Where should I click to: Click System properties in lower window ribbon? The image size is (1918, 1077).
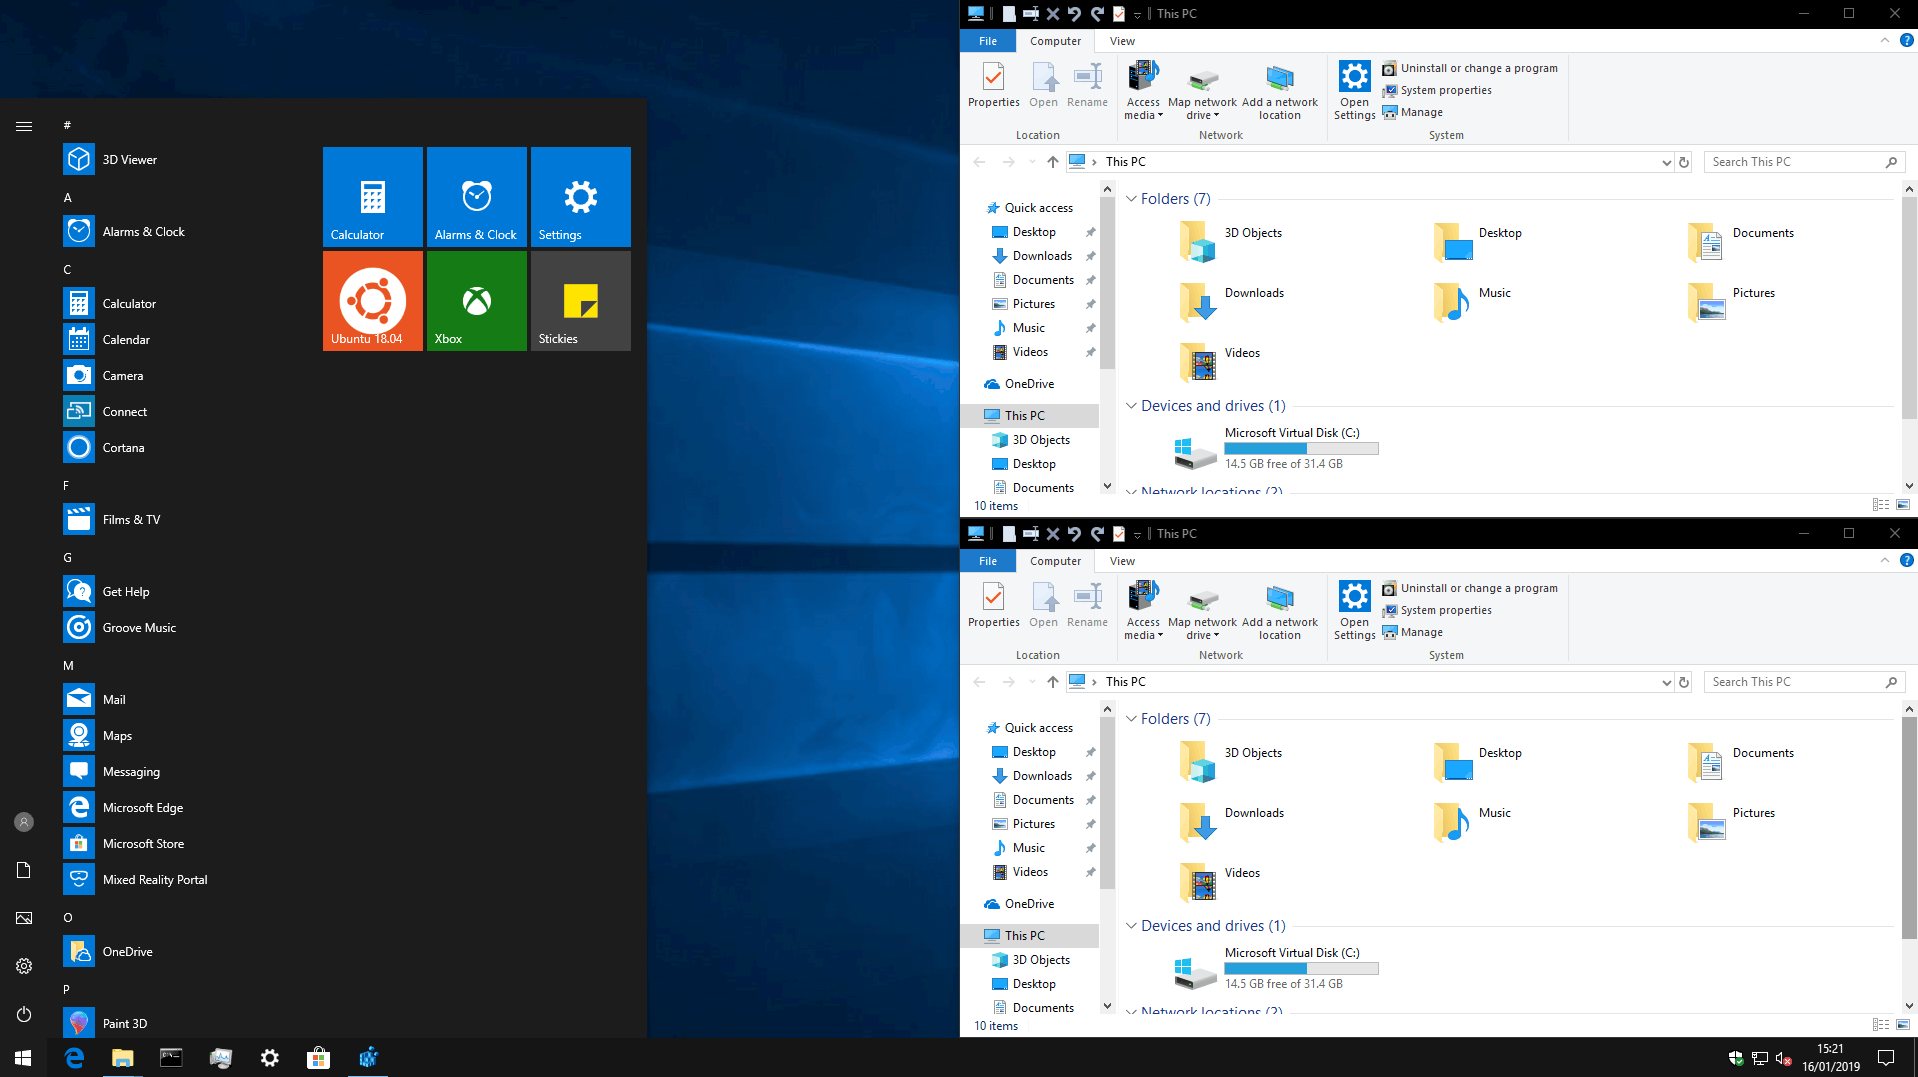pos(1445,610)
